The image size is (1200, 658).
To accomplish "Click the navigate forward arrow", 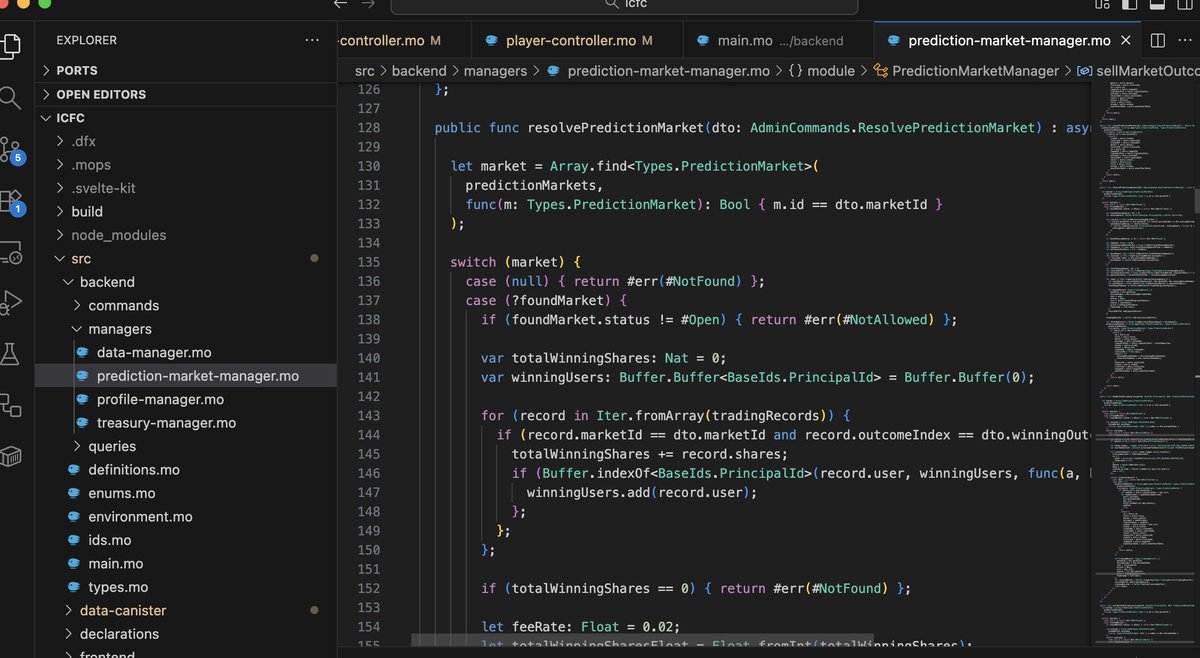I will pyautogui.click(x=368, y=4).
